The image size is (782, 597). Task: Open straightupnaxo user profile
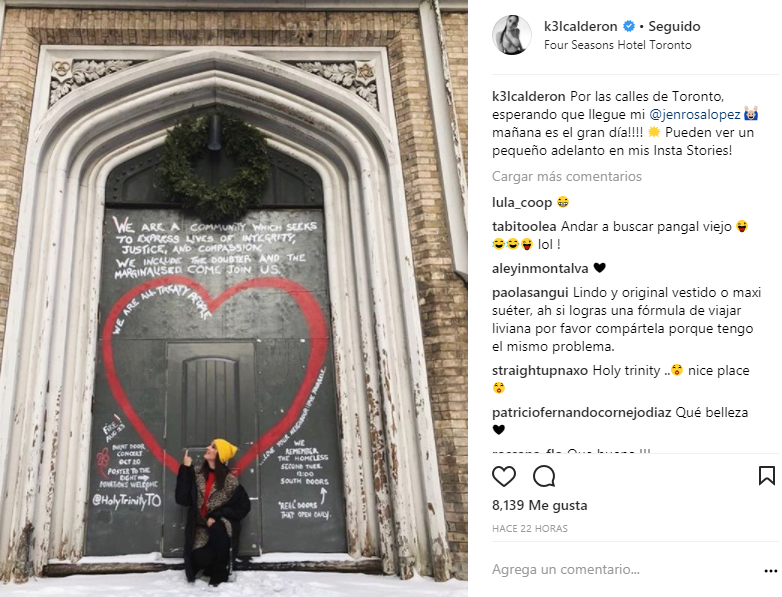[x=540, y=371]
